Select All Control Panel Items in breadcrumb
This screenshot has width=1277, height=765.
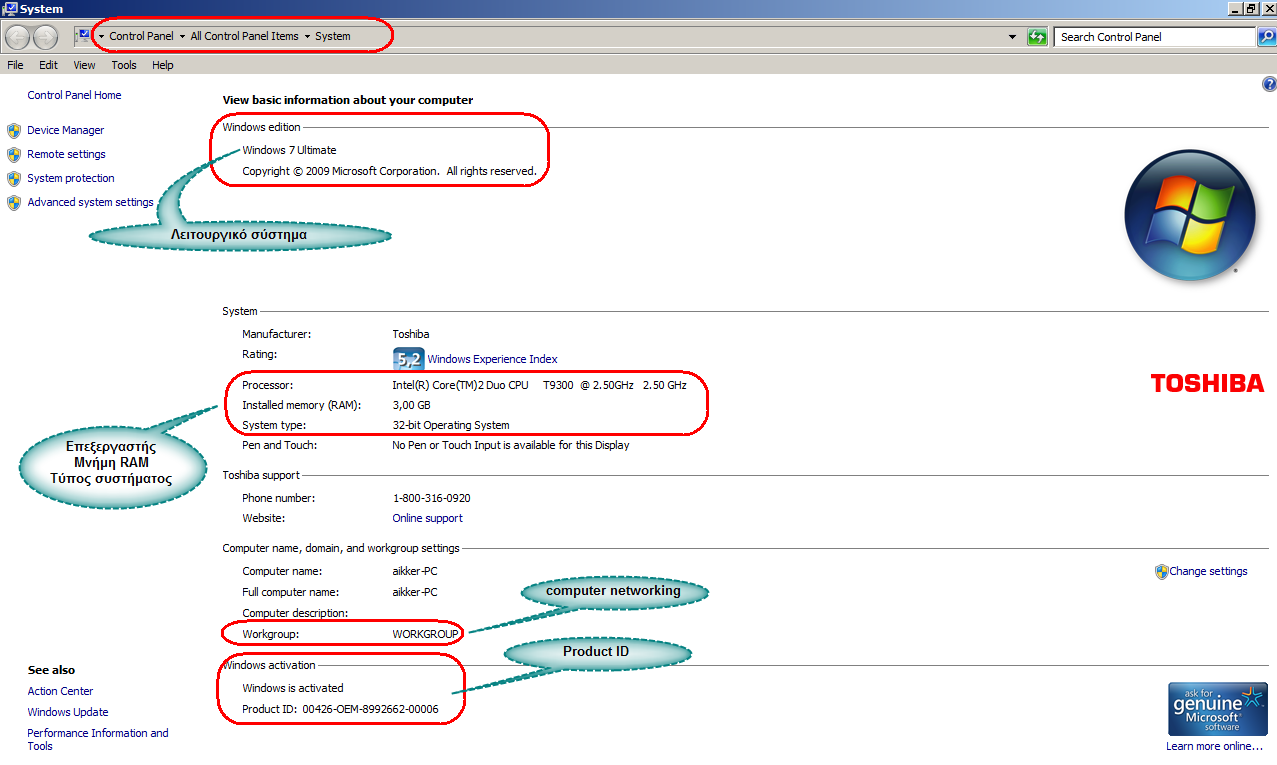pos(245,37)
